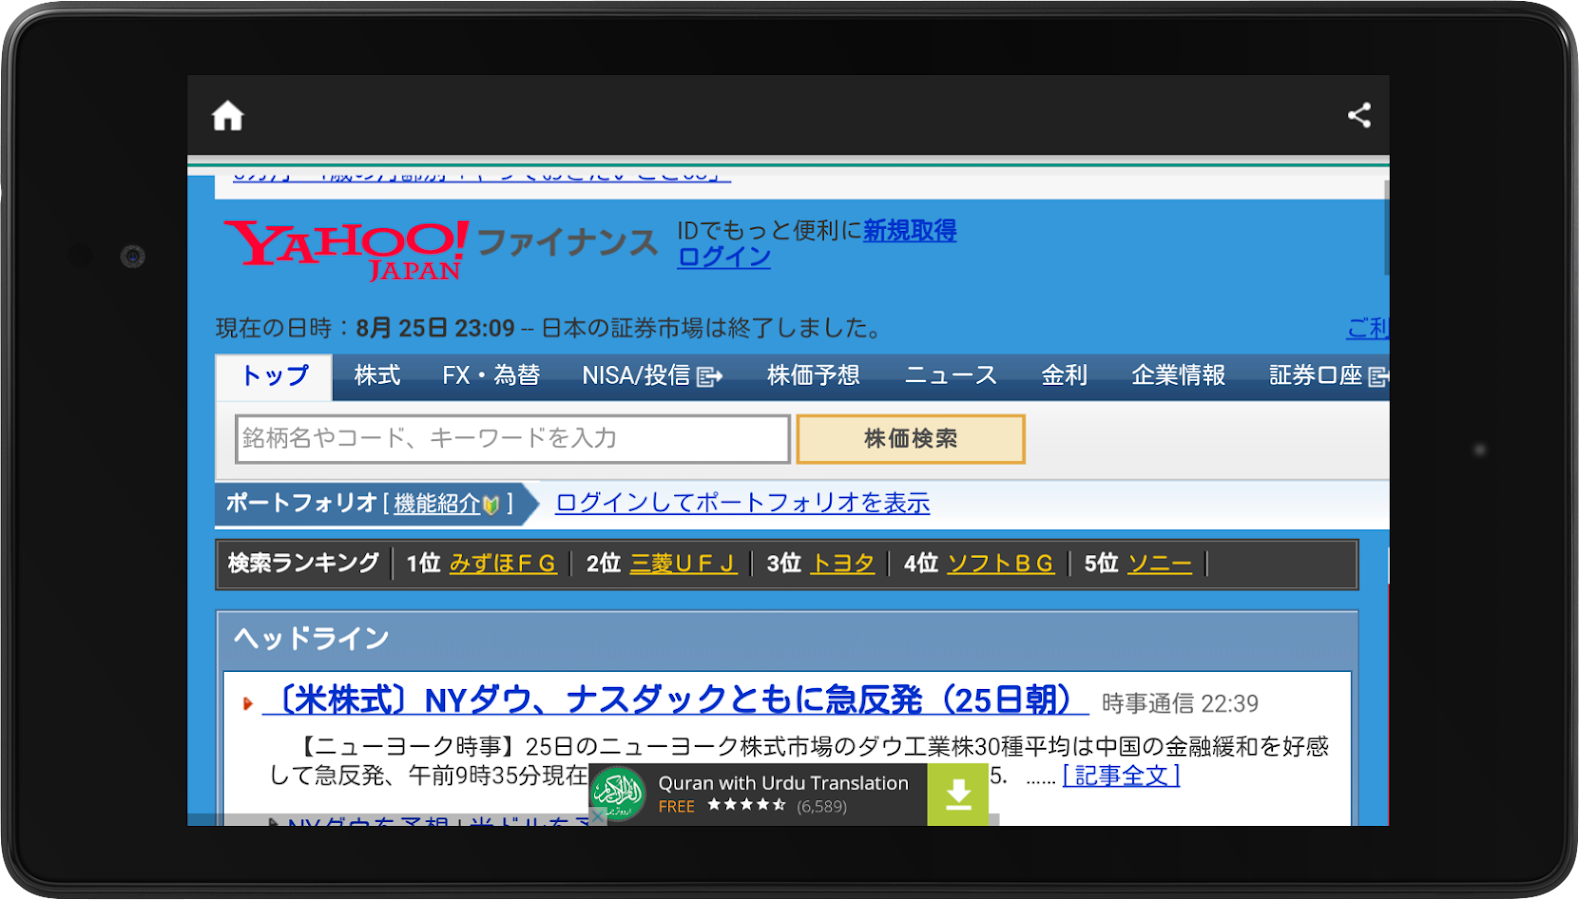Open the NYダウ、ナスダック headline link
1579x900 pixels.
[675, 700]
